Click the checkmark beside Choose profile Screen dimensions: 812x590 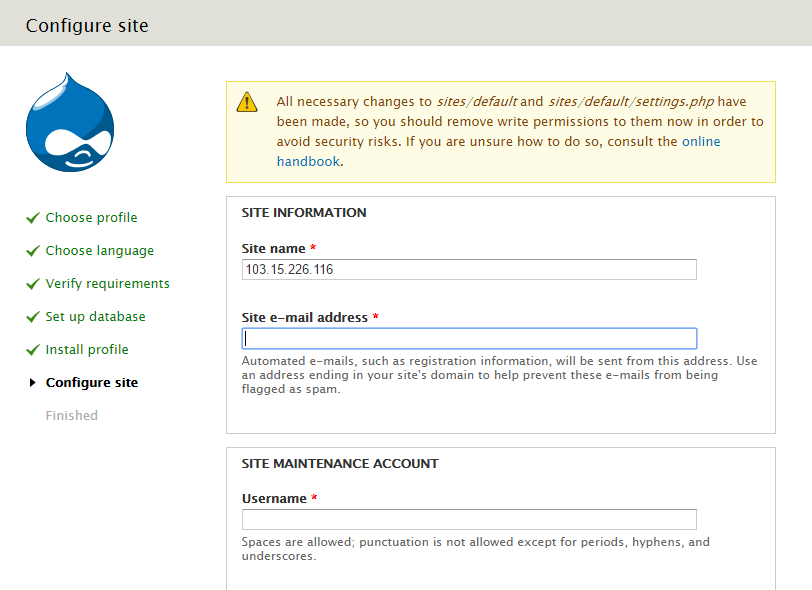[33, 218]
